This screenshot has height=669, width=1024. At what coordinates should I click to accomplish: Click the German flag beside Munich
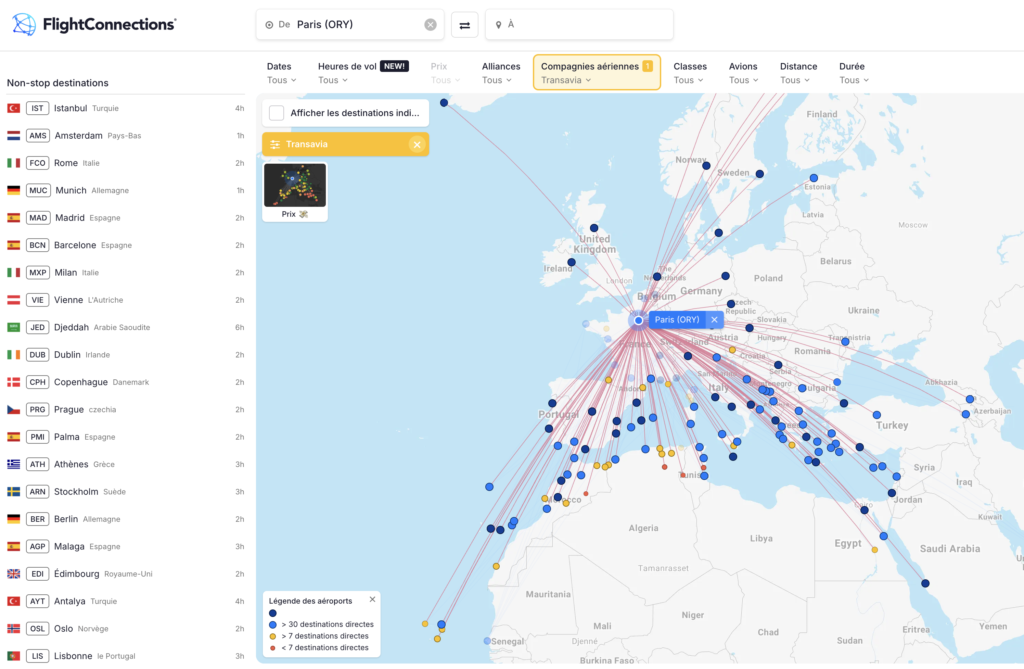14,191
